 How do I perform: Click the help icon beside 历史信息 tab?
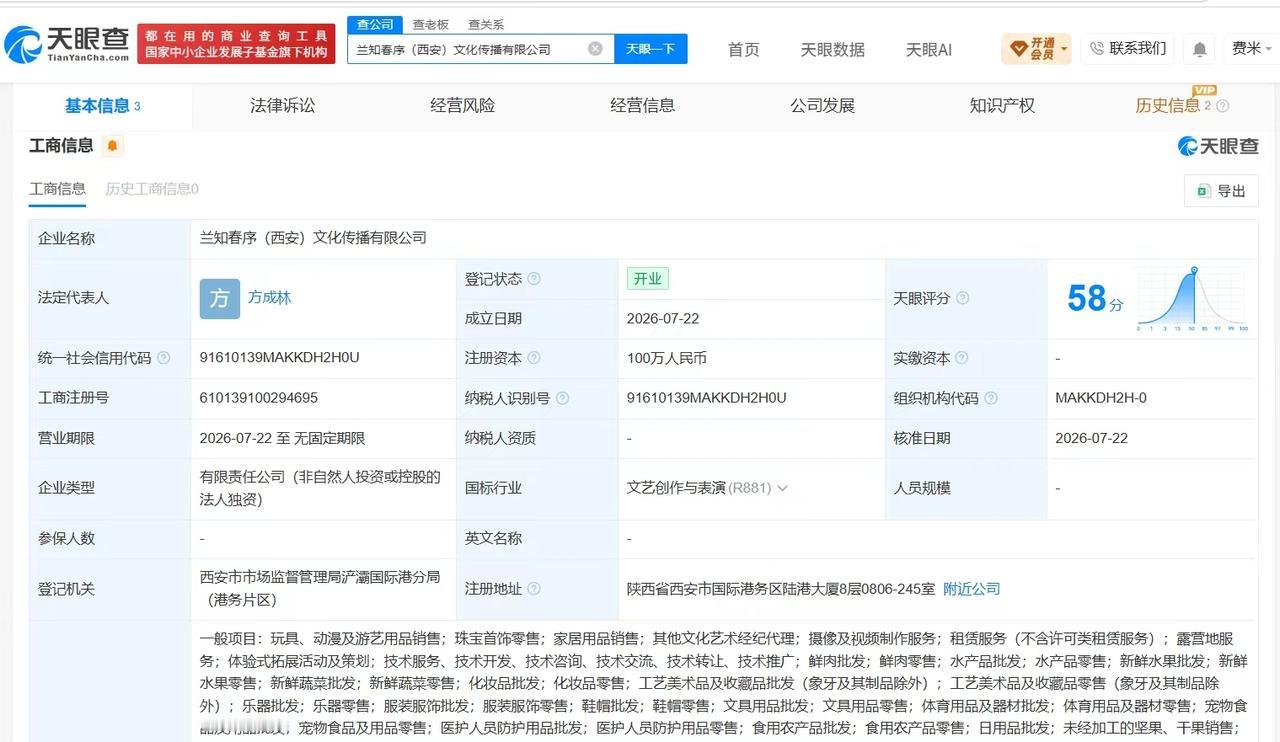pos(1222,106)
